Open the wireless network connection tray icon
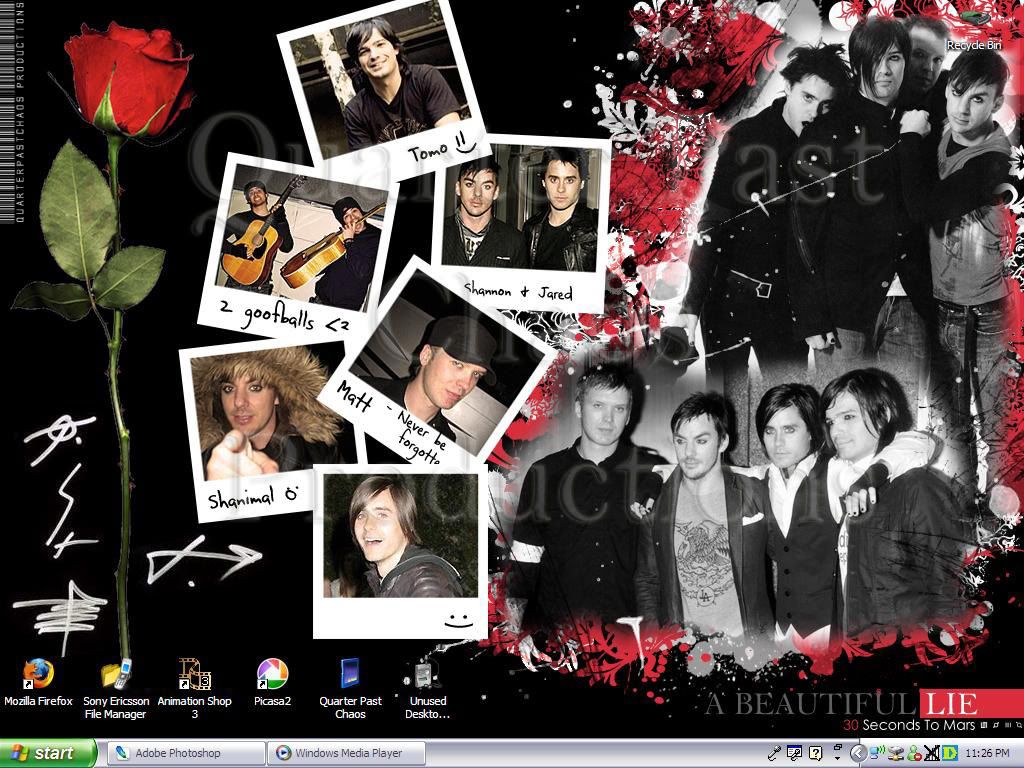The width and height of the screenshot is (1024, 768). click(x=877, y=753)
